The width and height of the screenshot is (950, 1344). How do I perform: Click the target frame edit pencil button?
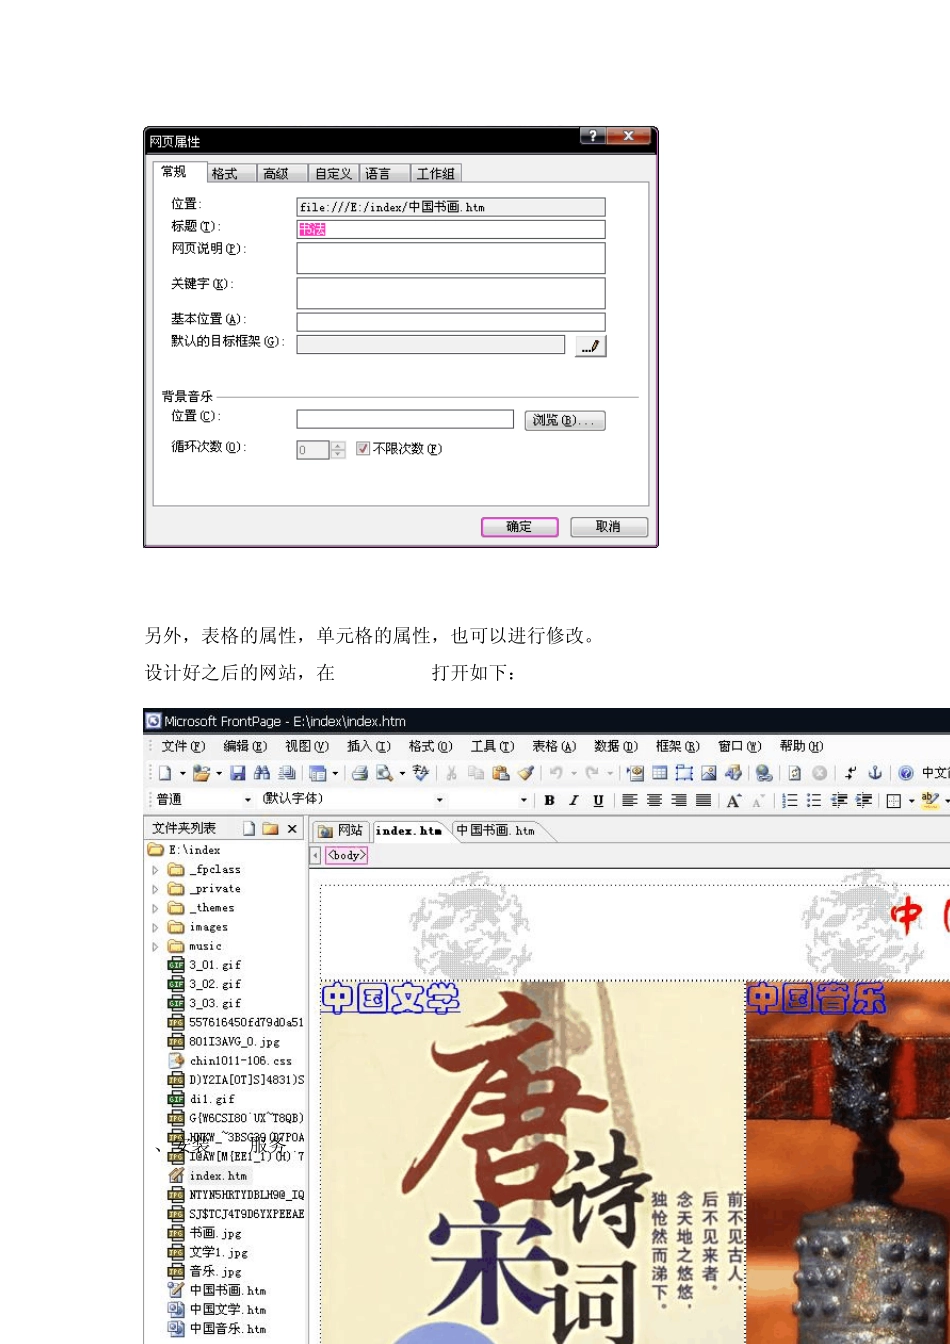[x=590, y=346]
